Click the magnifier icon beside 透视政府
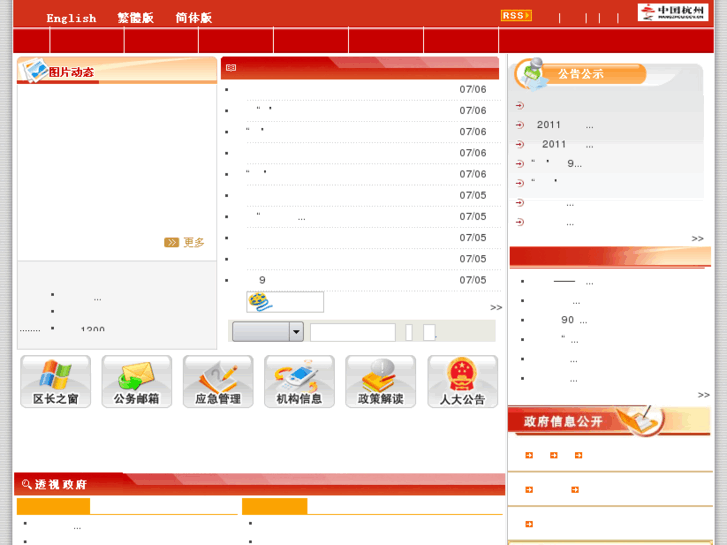727x545 pixels. 26,484
